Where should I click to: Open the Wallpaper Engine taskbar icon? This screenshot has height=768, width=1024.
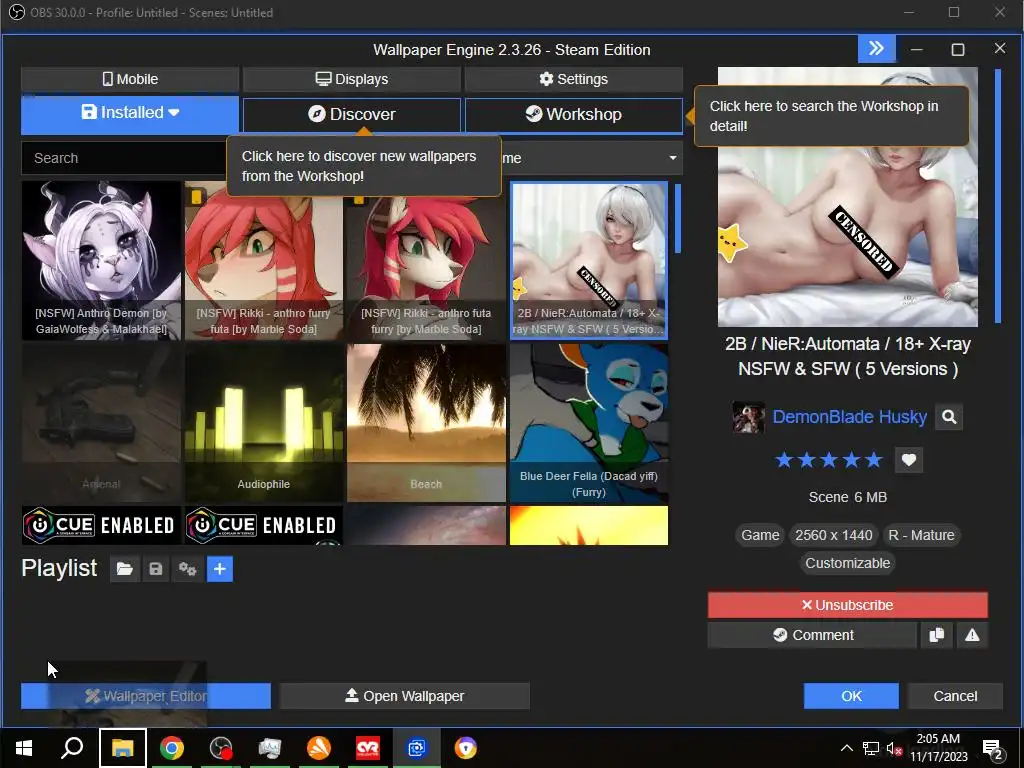pyautogui.click(x=417, y=748)
